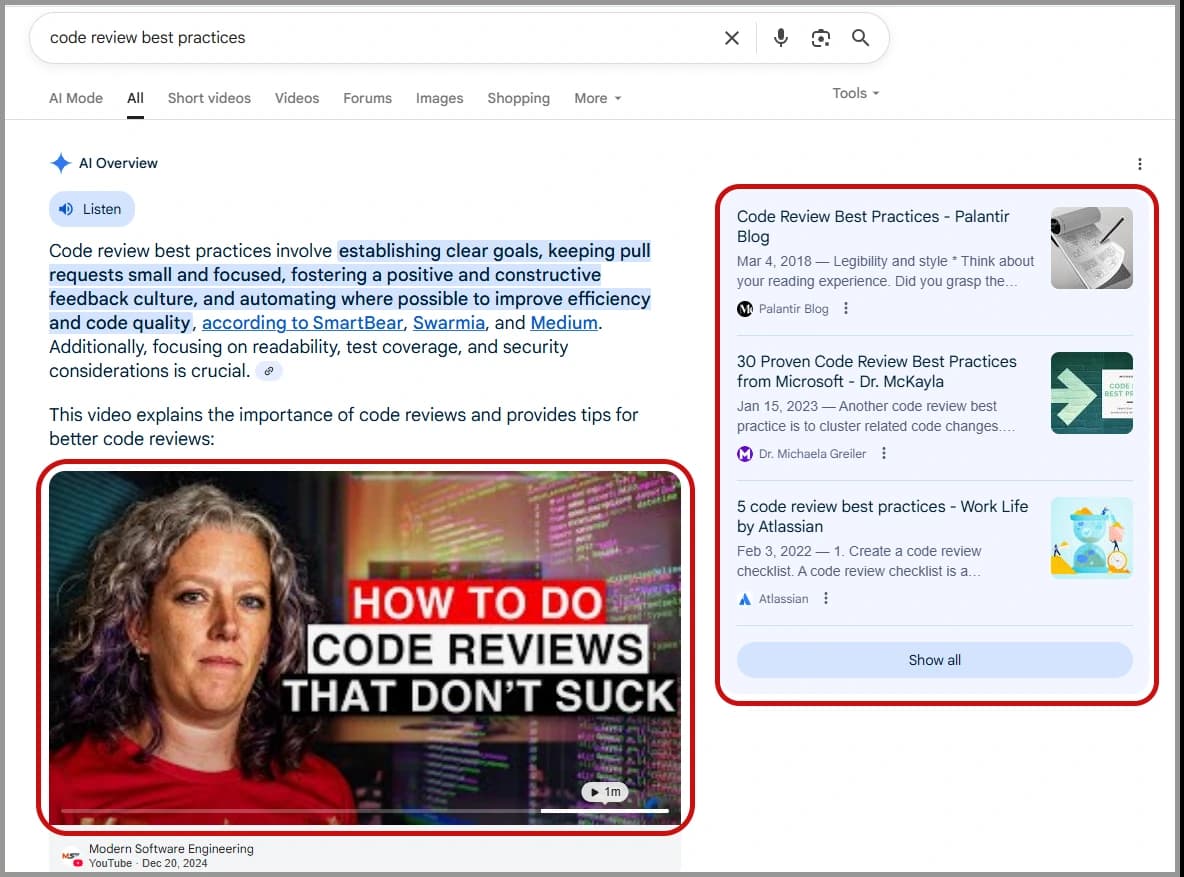
Task: Click the source link chip after 'crucial.'
Action: click(269, 371)
